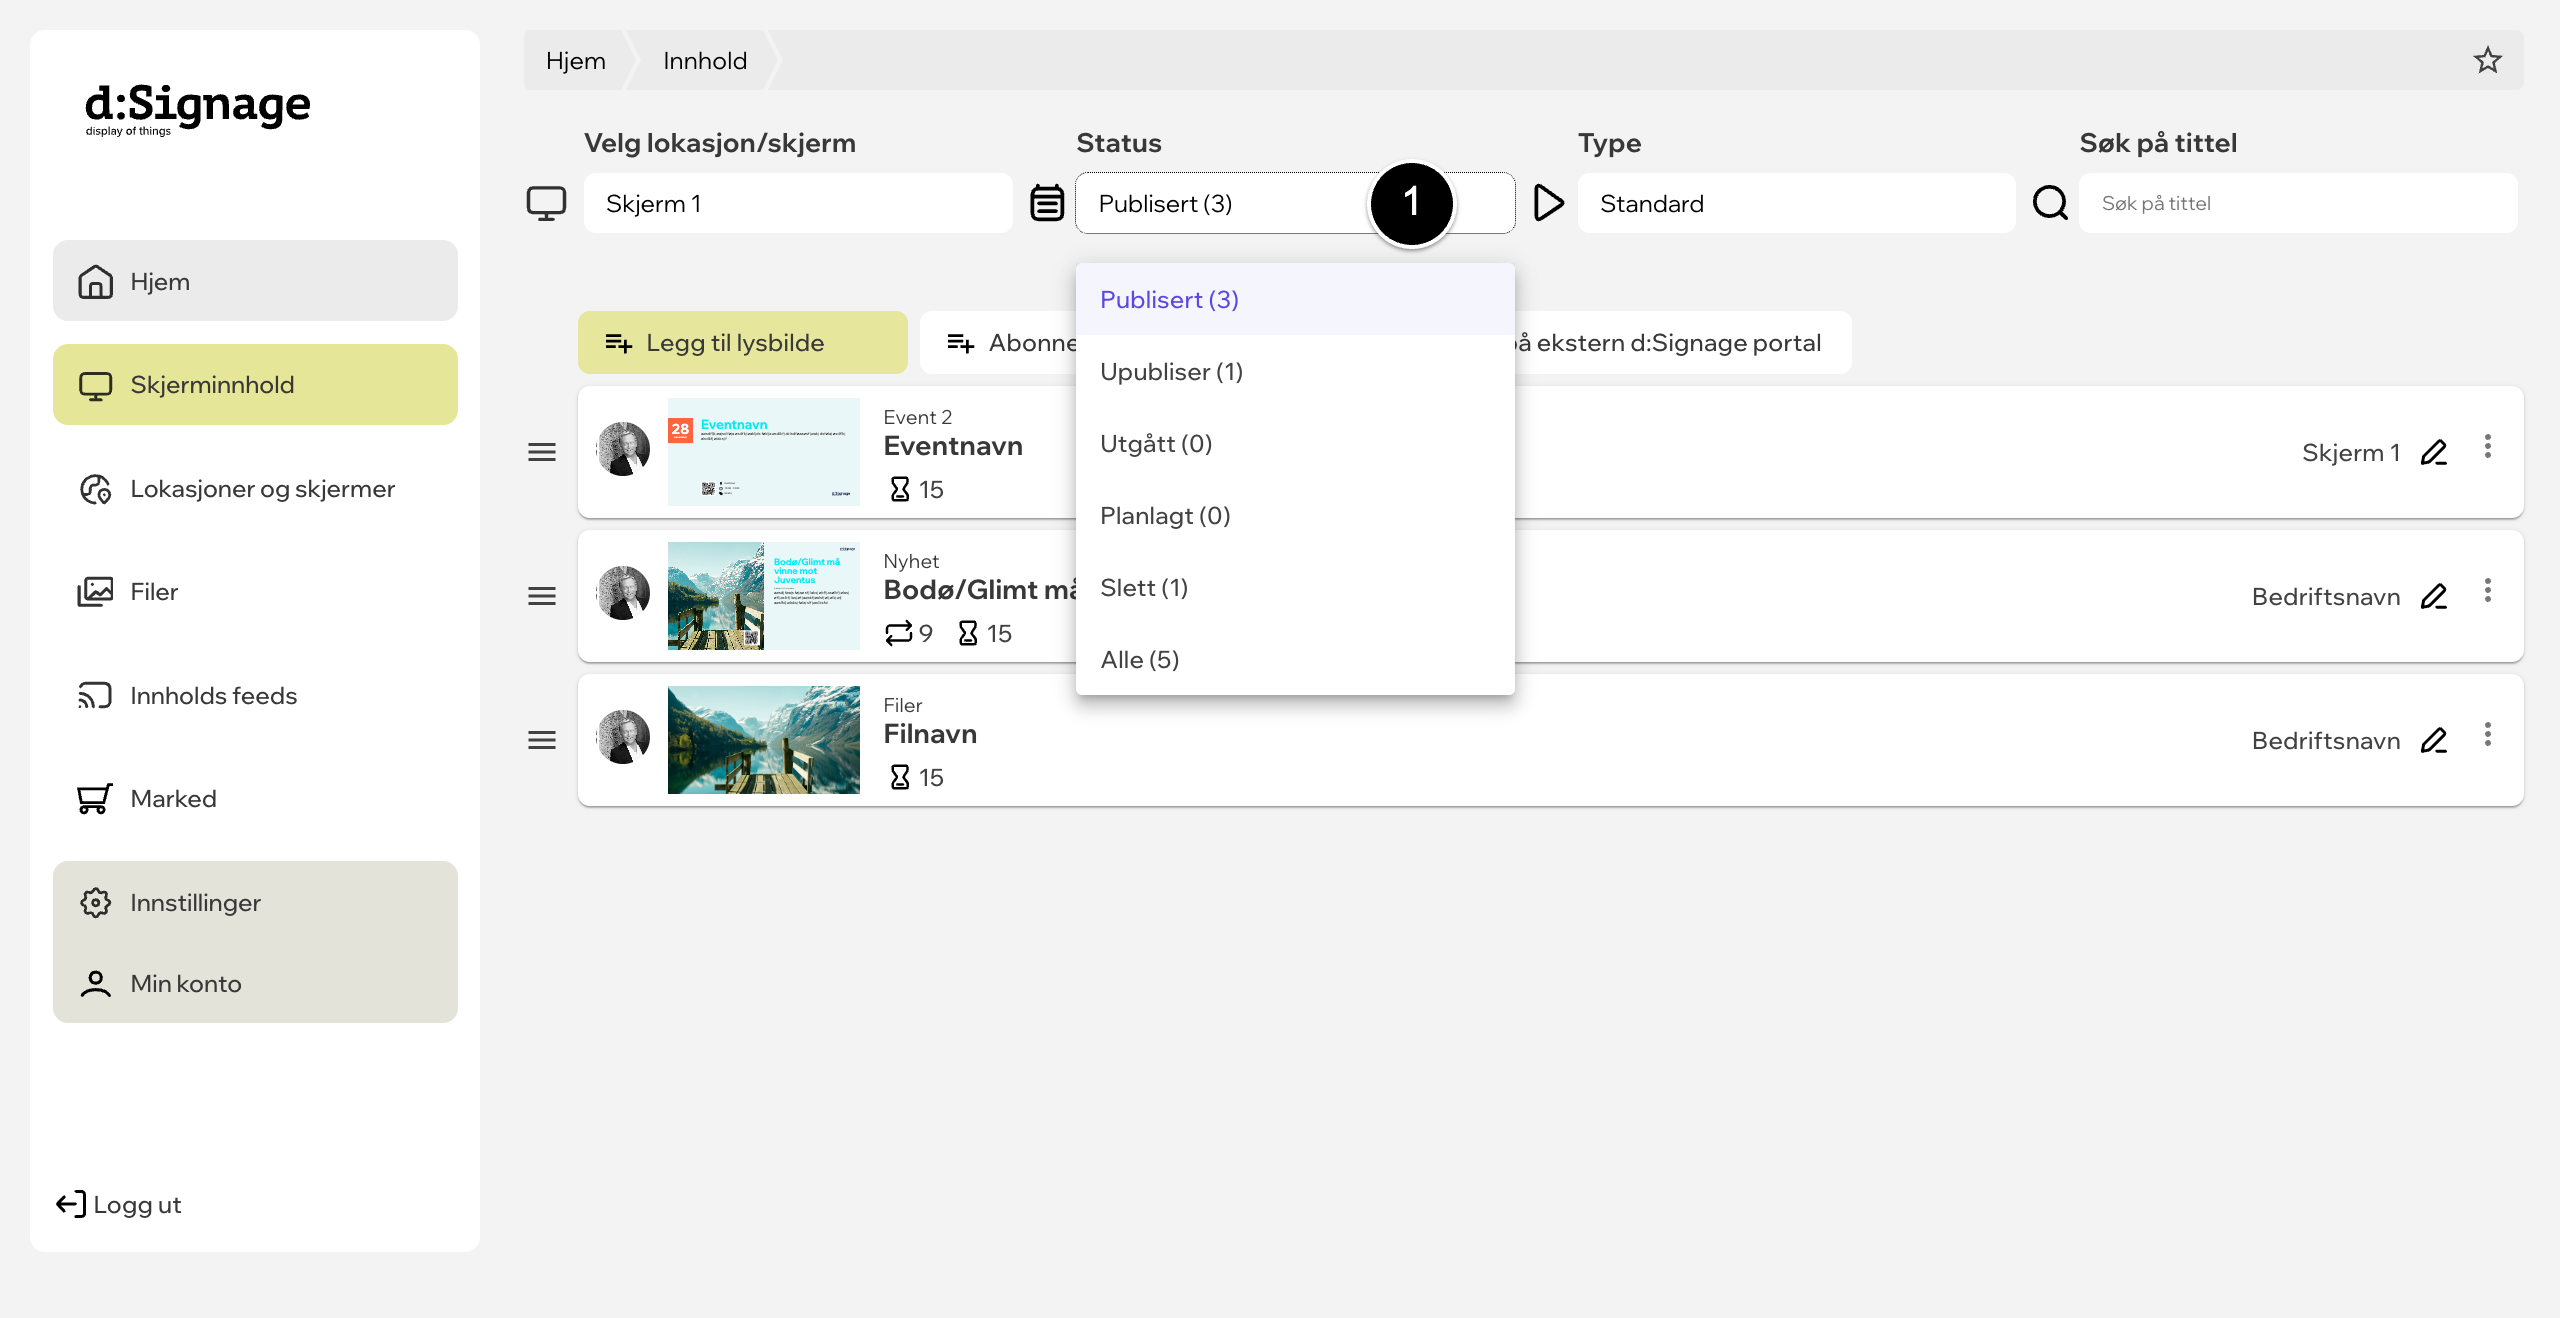
Task: Click the user avatar in Filnavn row
Action: [x=623, y=737]
